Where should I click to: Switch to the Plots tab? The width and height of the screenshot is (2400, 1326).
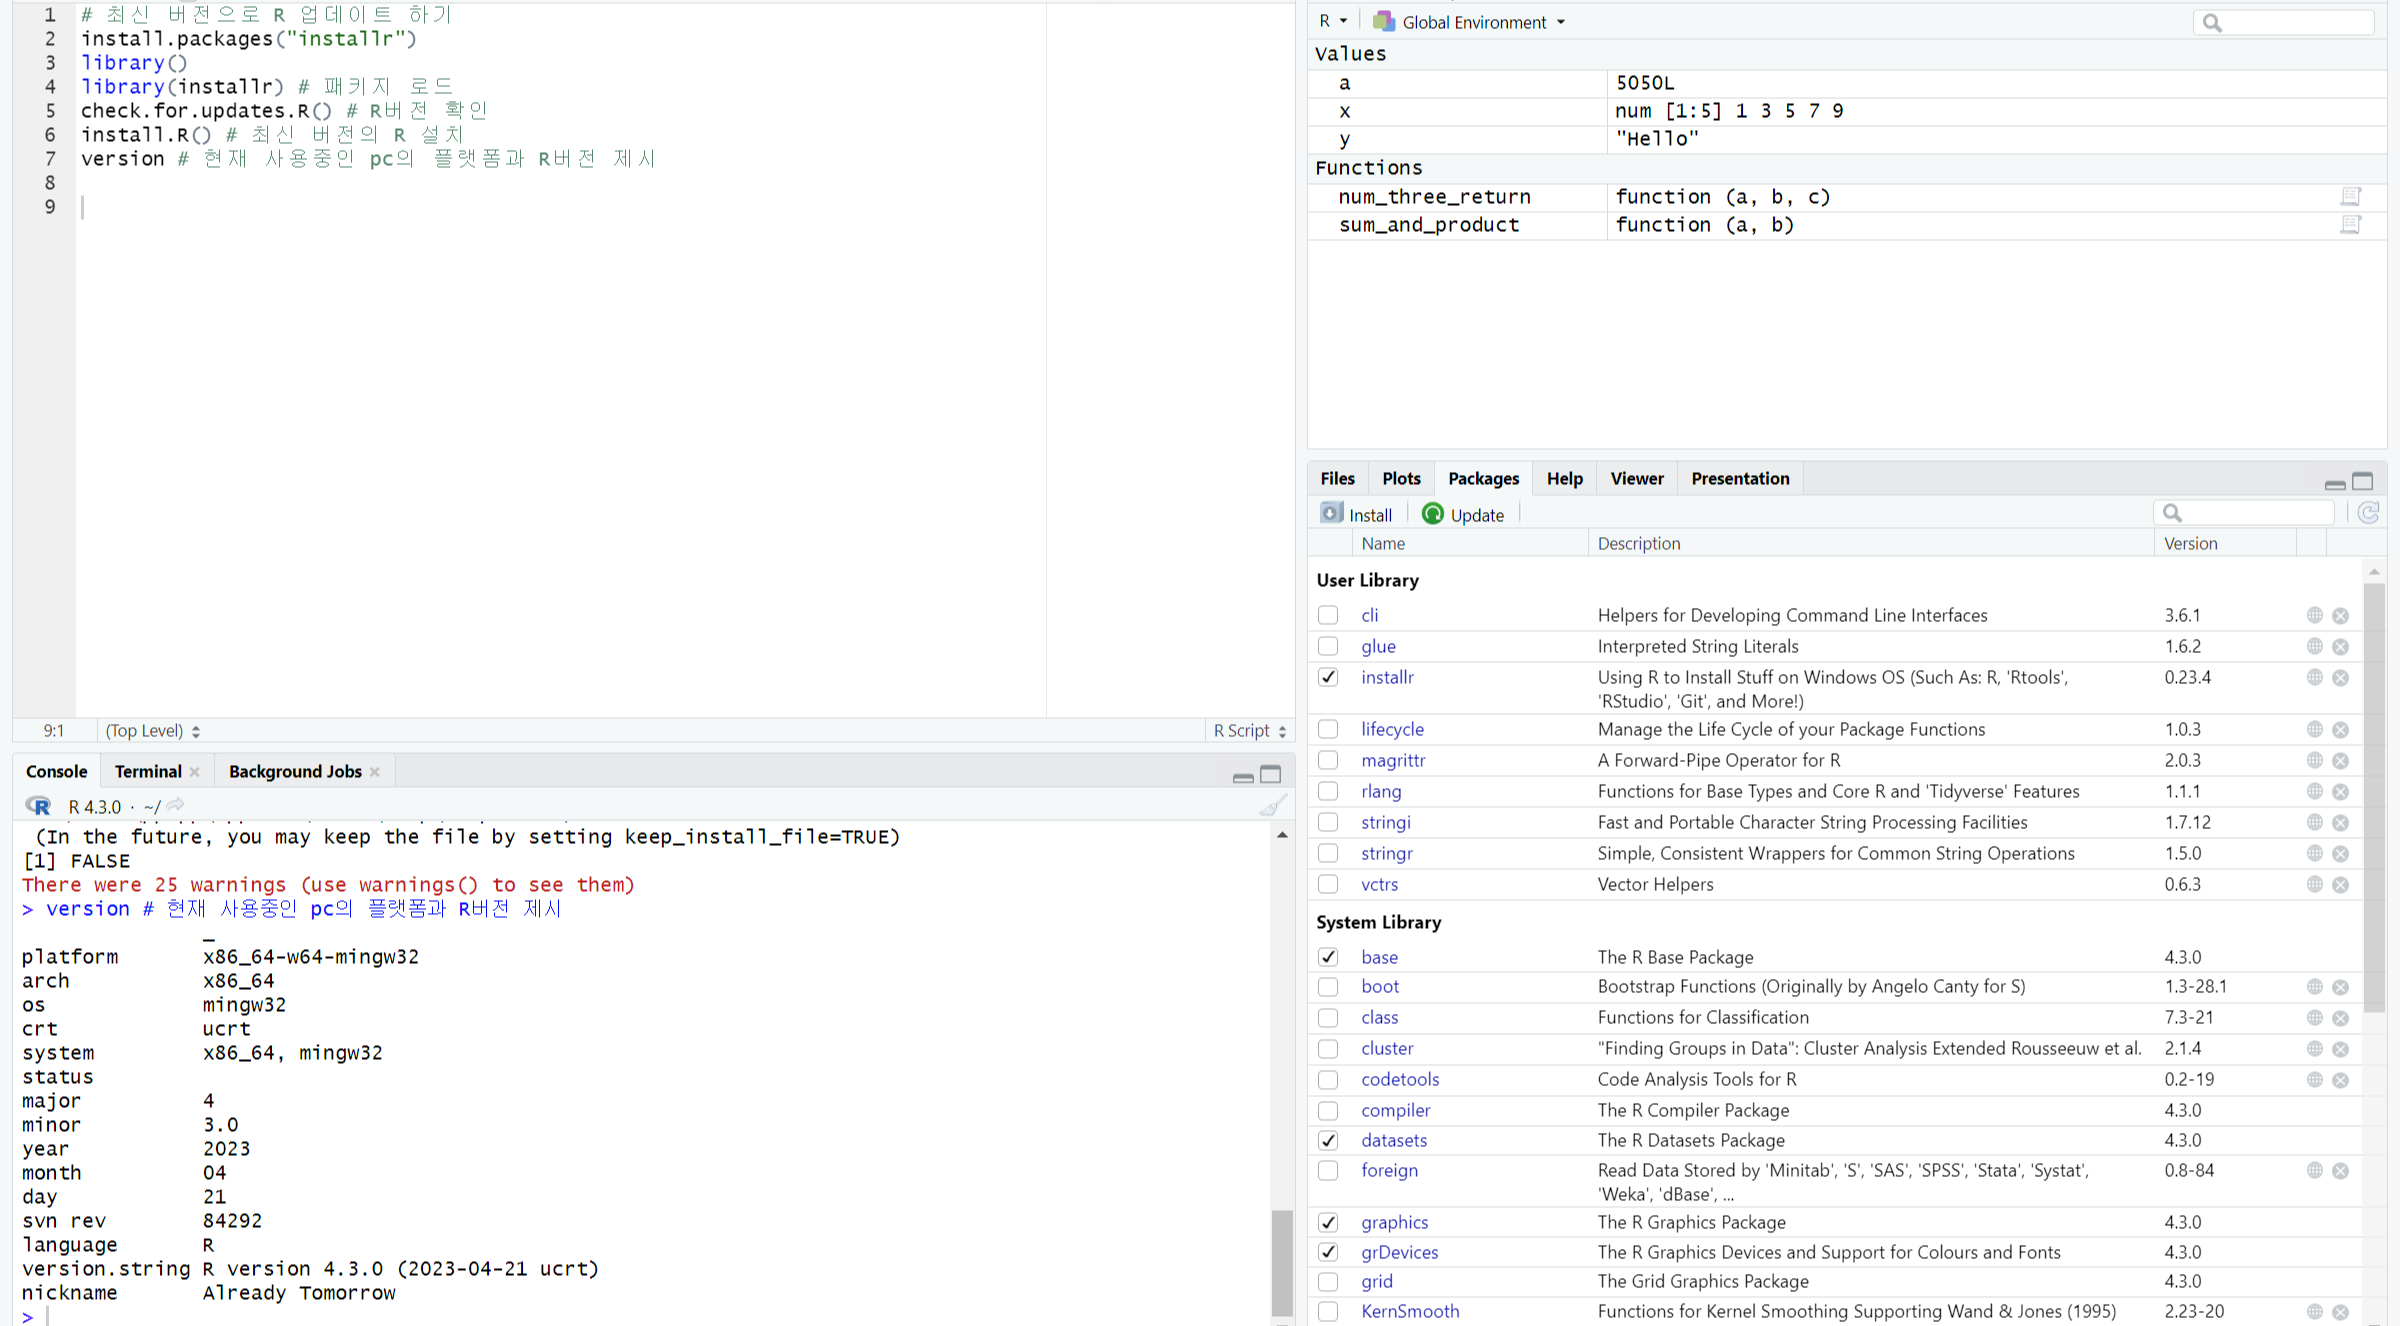point(1401,478)
